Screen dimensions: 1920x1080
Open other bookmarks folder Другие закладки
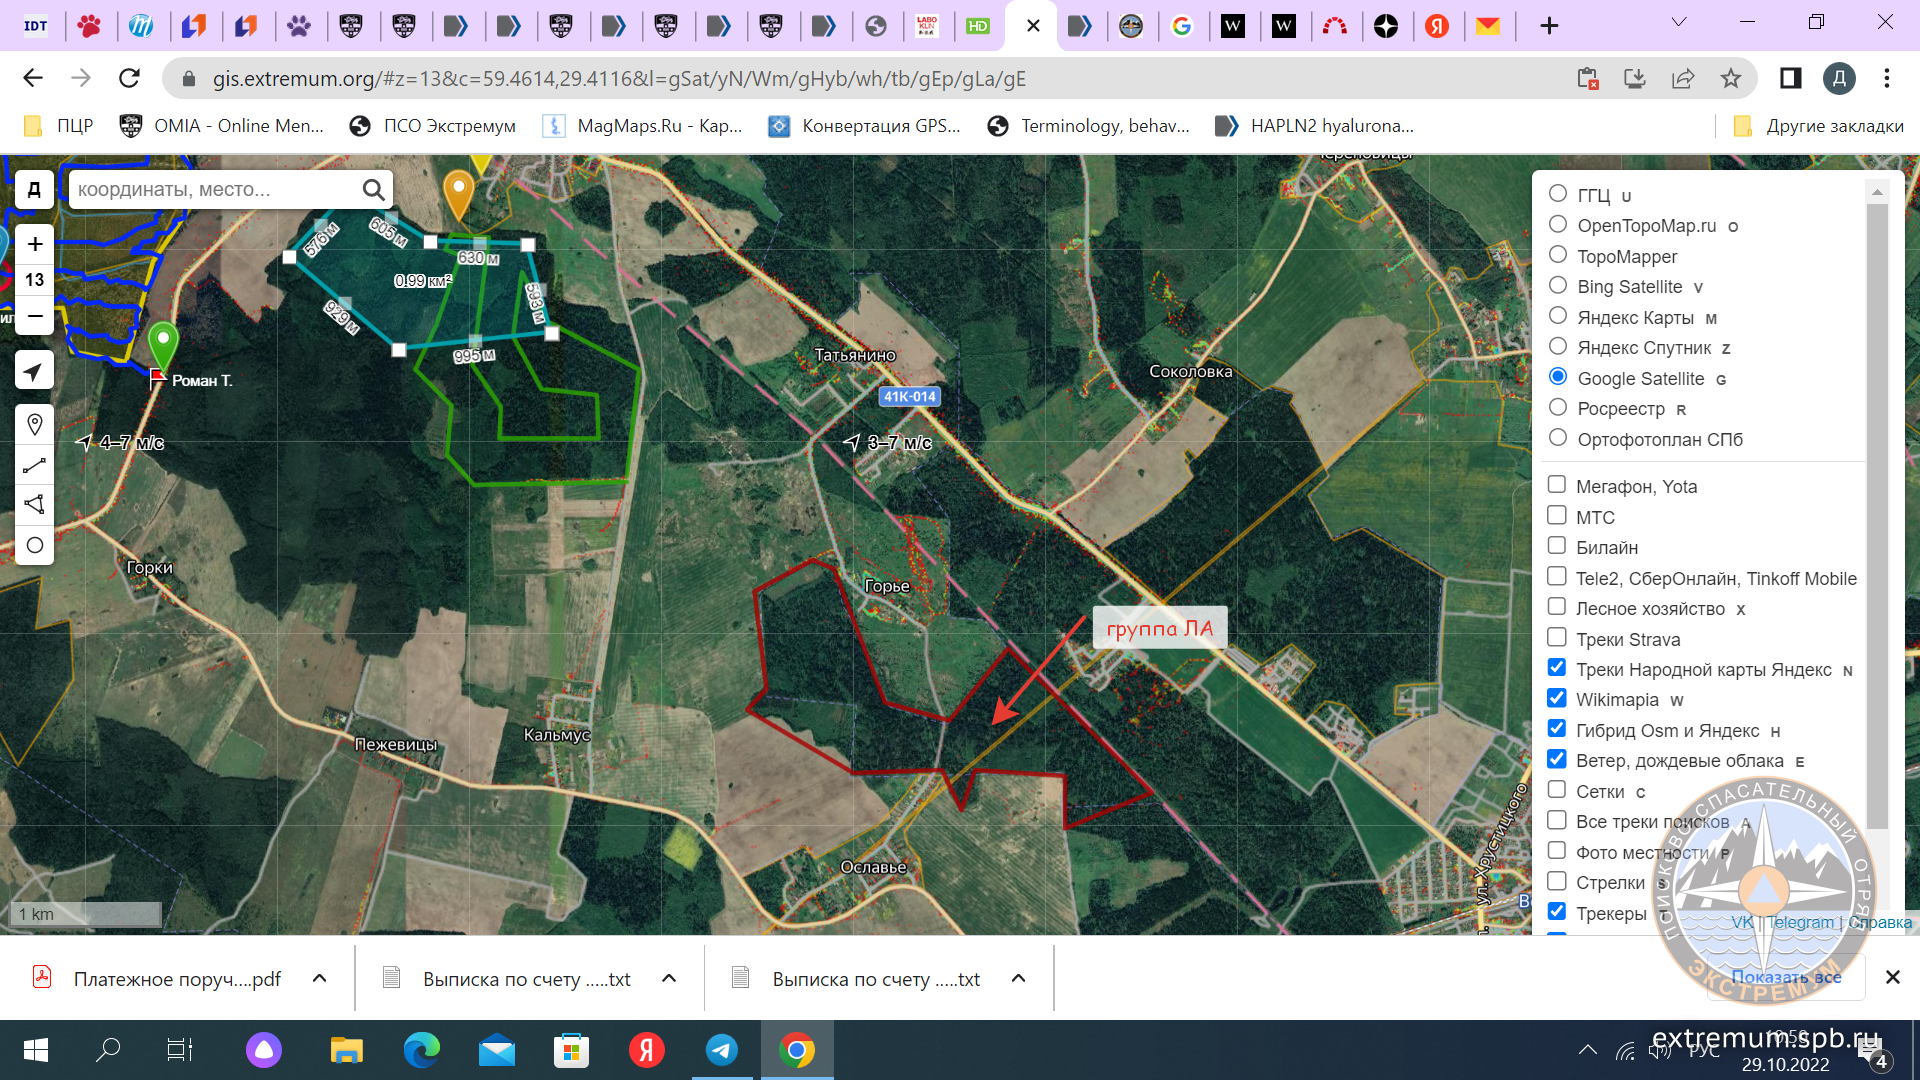click(1818, 126)
